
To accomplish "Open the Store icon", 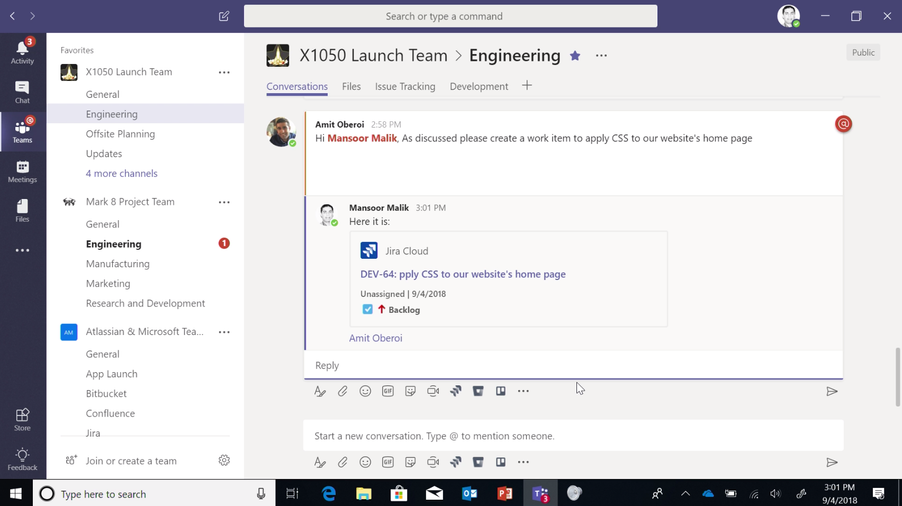I will (x=22, y=419).
